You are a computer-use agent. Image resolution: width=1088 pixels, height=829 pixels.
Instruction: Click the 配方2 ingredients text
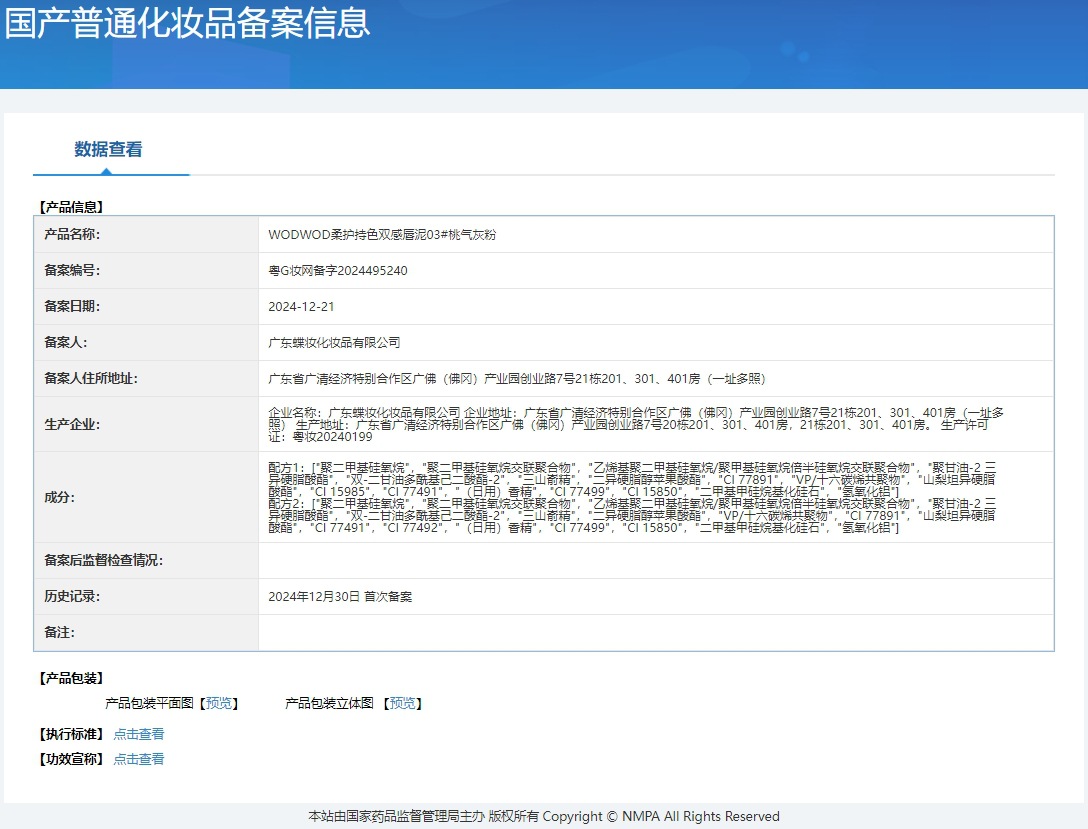(x=632, y=515)
